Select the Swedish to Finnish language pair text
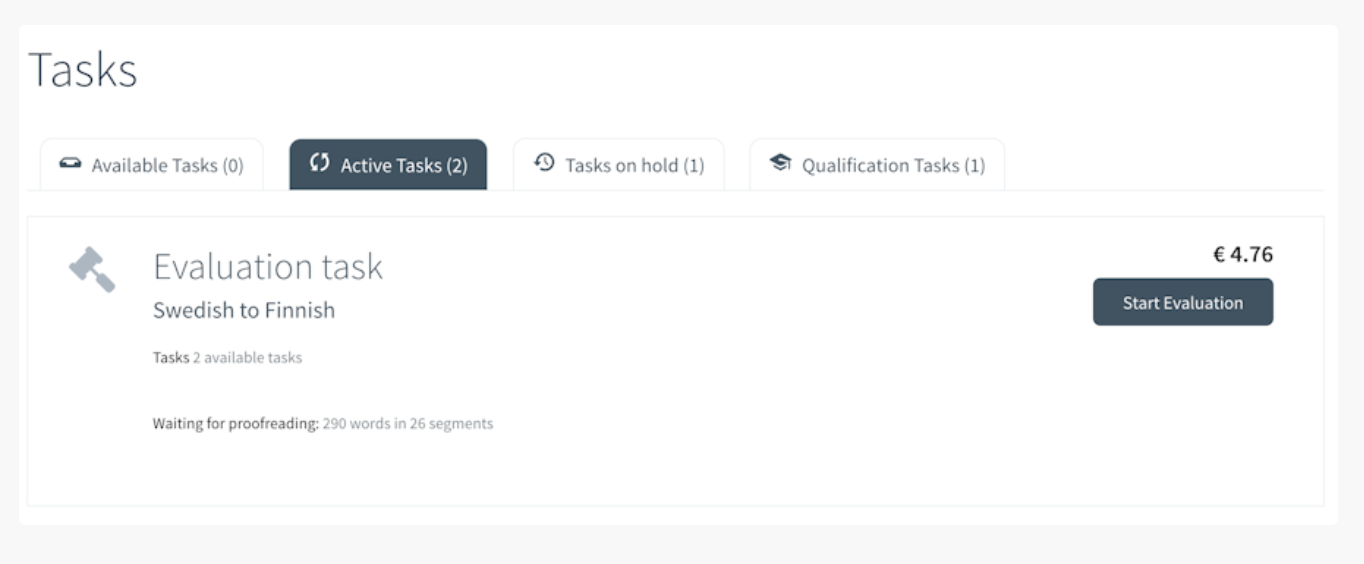 click(244, 310)
